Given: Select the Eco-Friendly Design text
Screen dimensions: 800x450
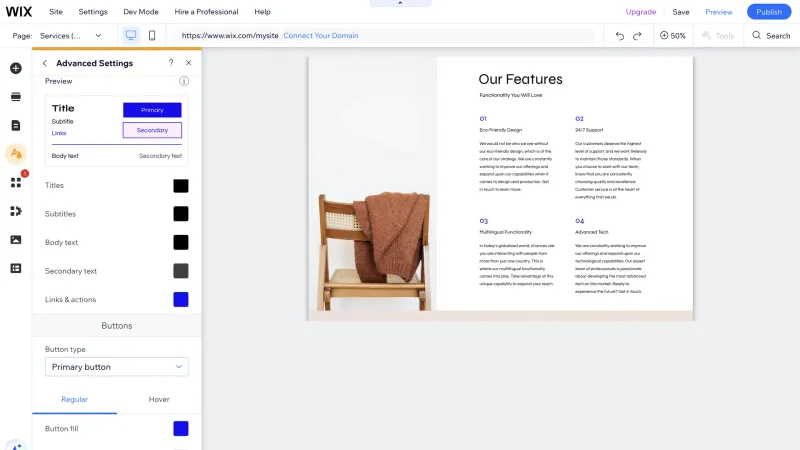Looking at the screenshot, I should (x=501, y=130).
